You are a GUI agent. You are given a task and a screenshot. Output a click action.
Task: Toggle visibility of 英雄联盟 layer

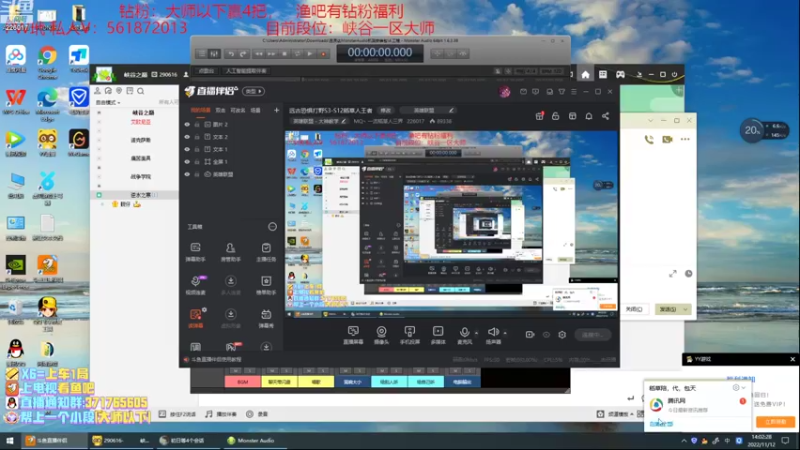tap(187, 174)
